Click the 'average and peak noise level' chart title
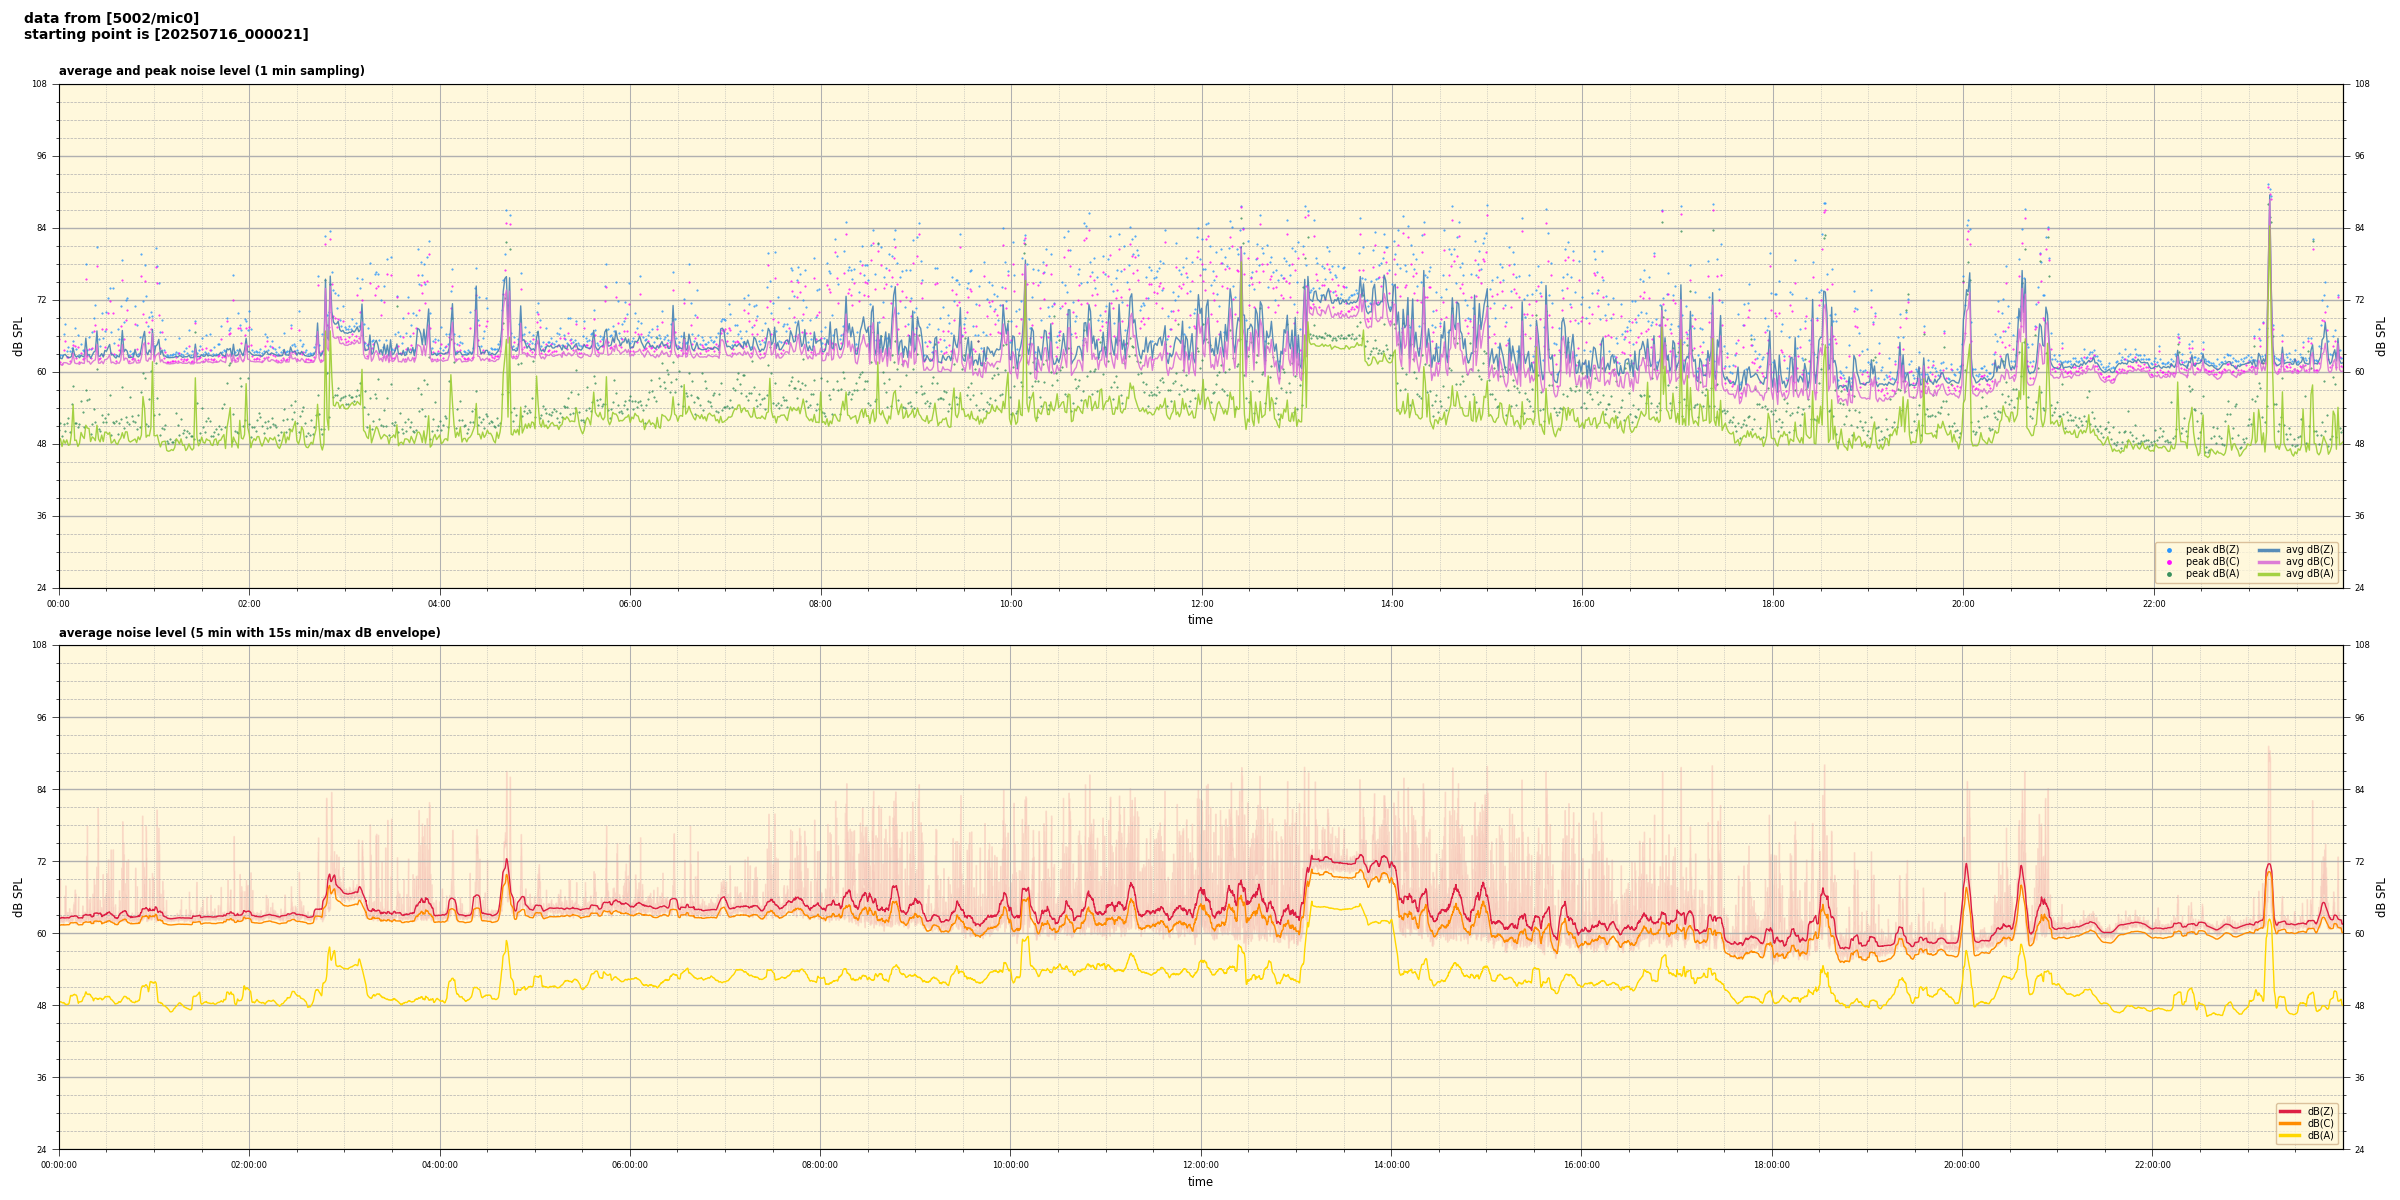2400x1200 pixels. tap(211, 71)
